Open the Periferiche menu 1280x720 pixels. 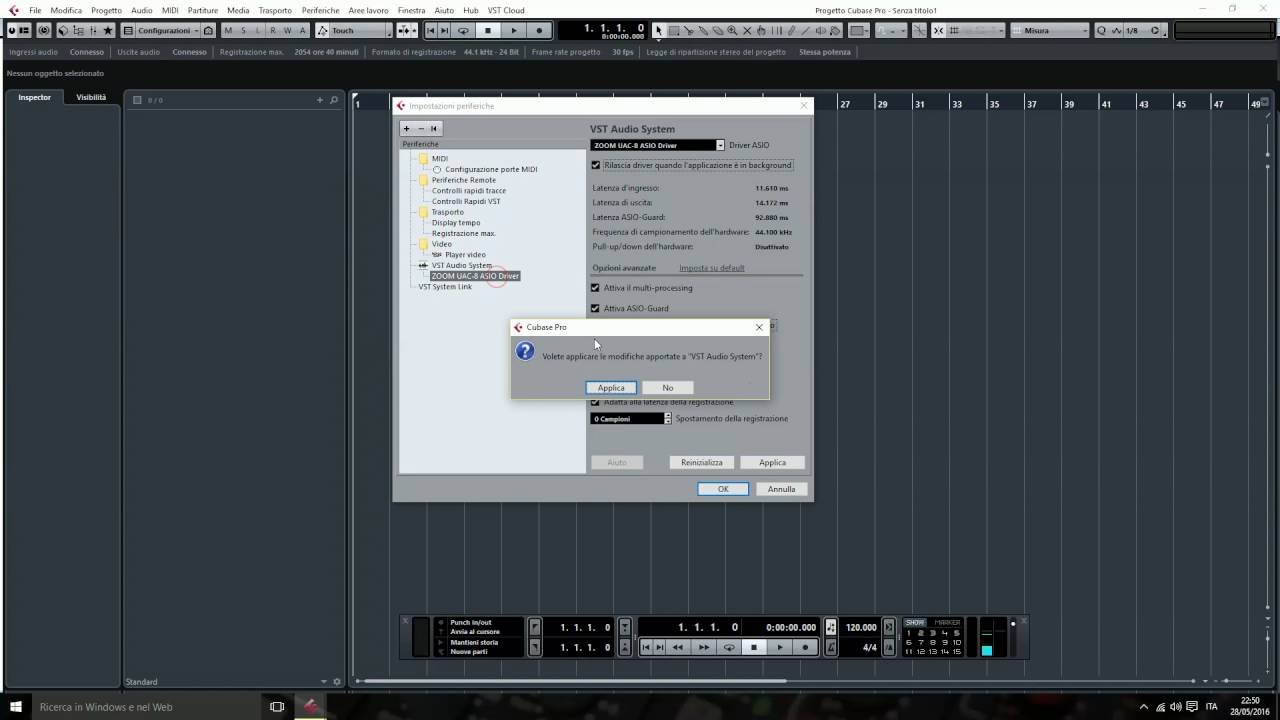(x=320, y=10)
